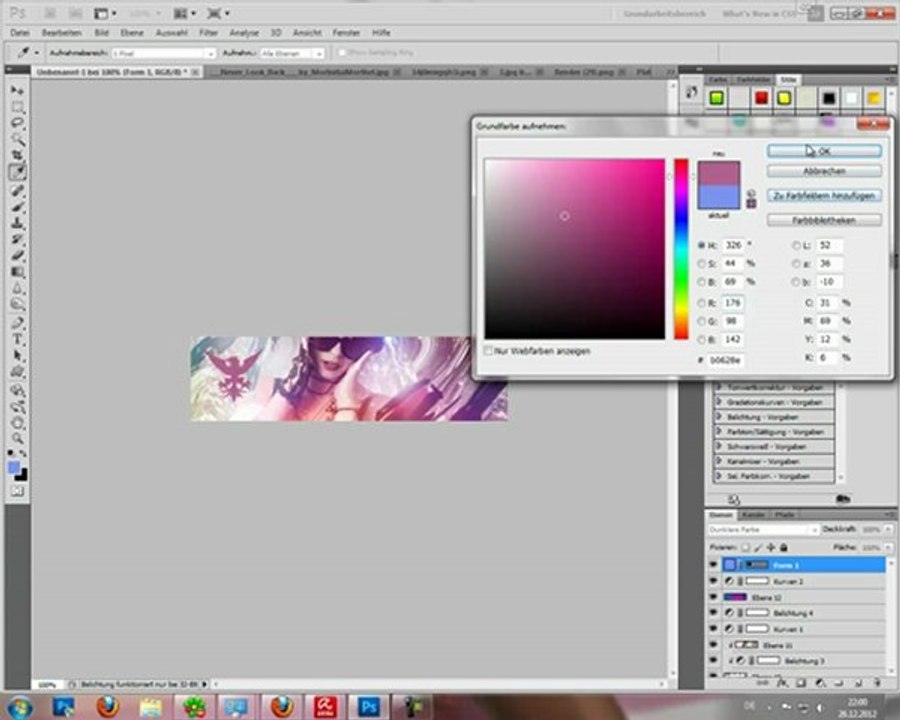The width and height of the screenshot is (900, 720).
Task: Switch to the Pfade tab
Action: pos(784,514)
